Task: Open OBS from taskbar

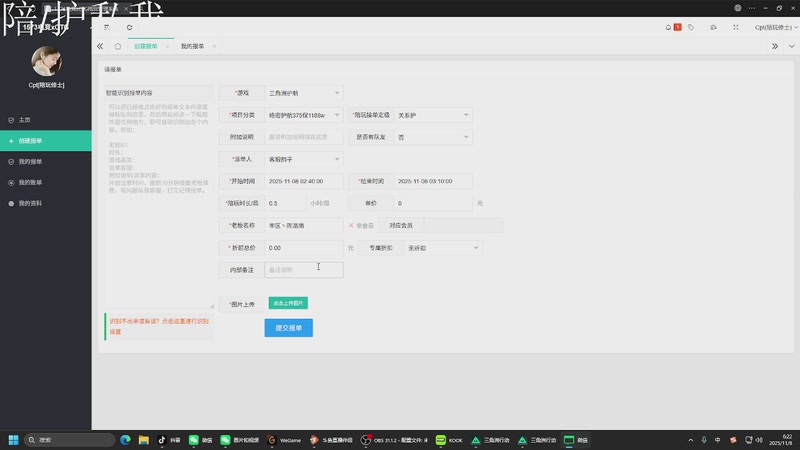Action: (394, 440)
